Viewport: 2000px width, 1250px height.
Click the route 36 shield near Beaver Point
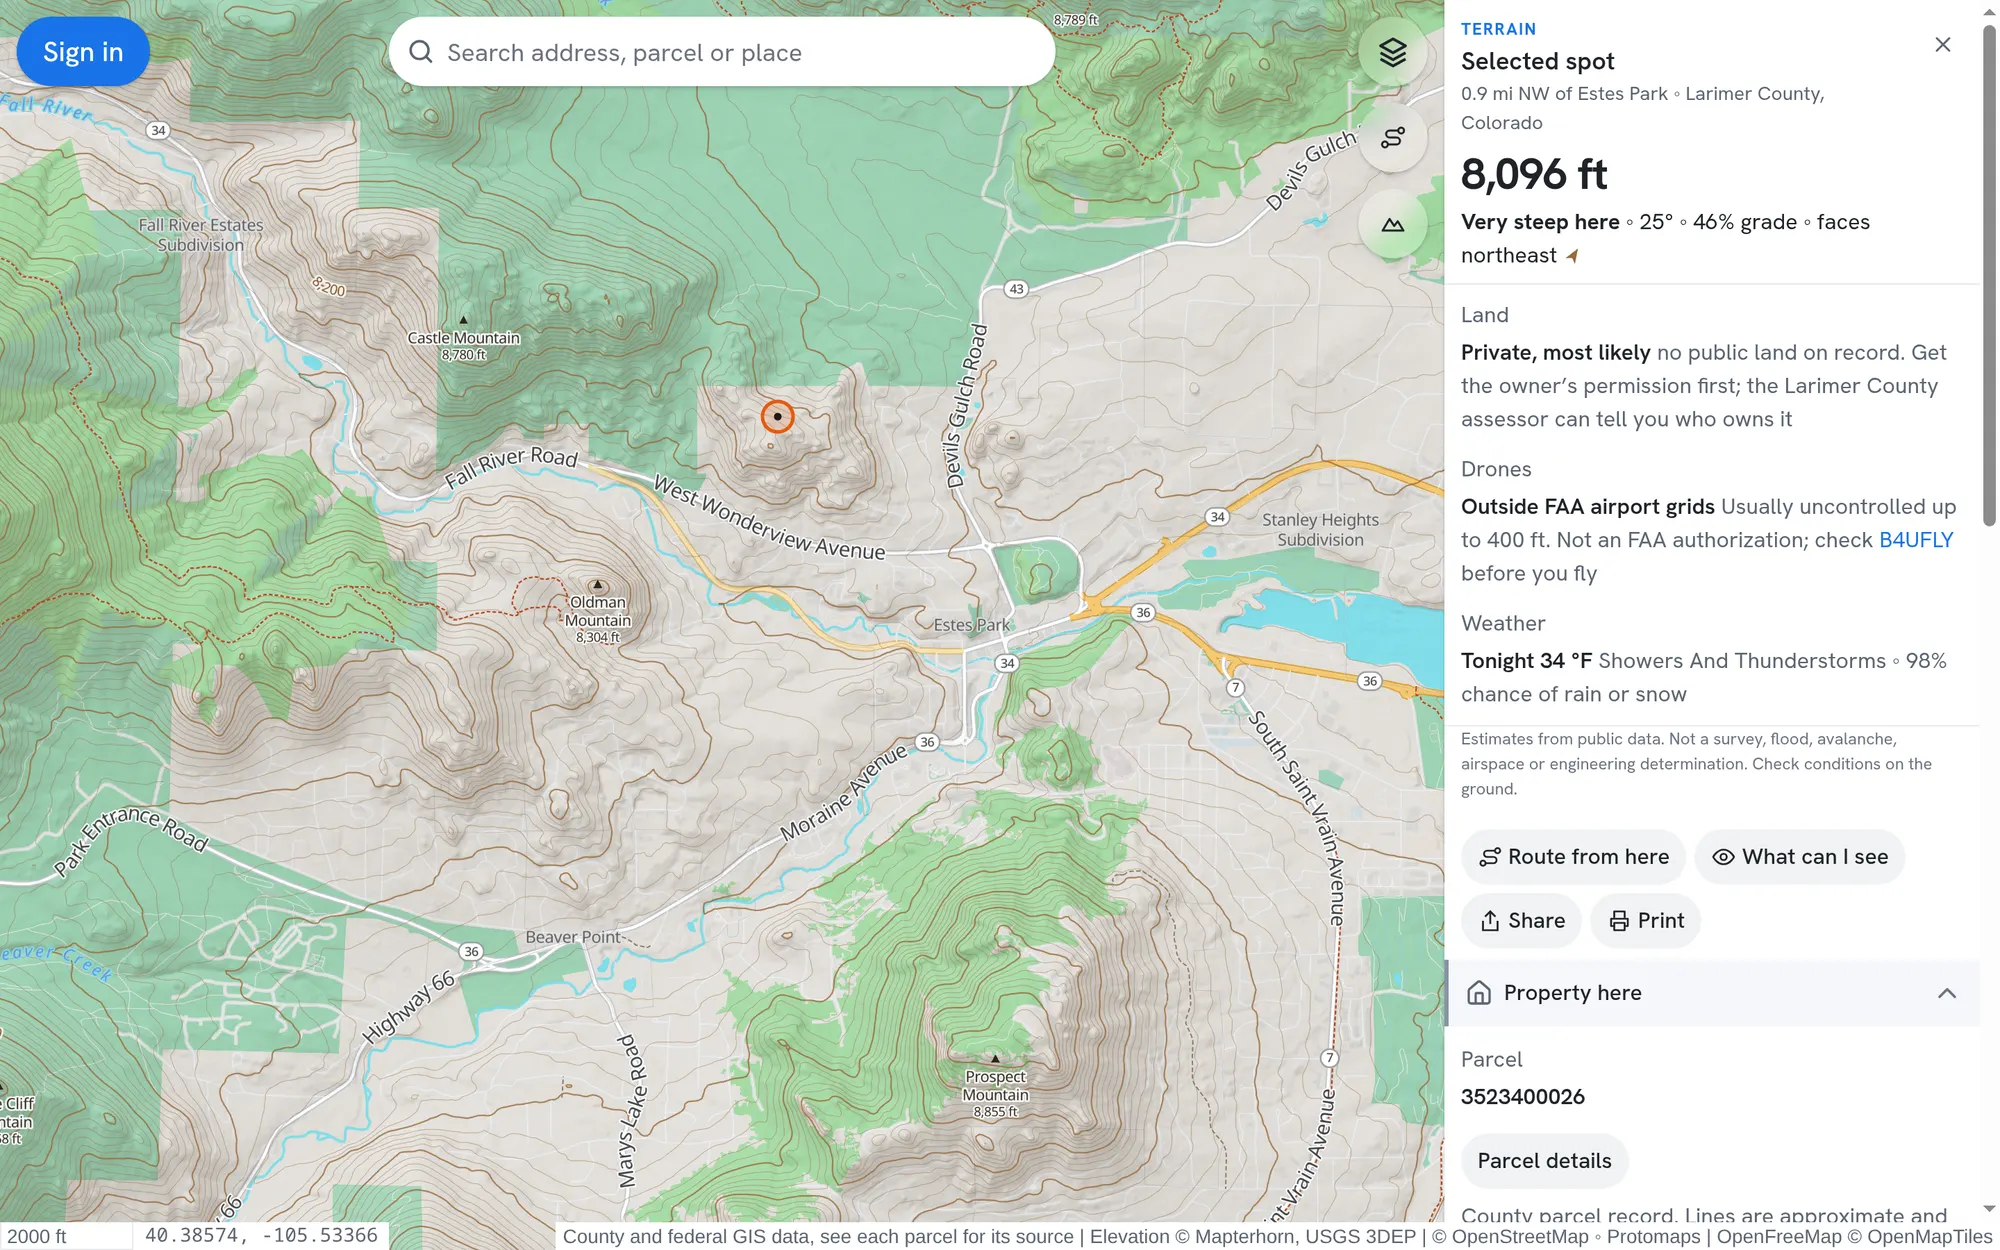tap(471, 951)
